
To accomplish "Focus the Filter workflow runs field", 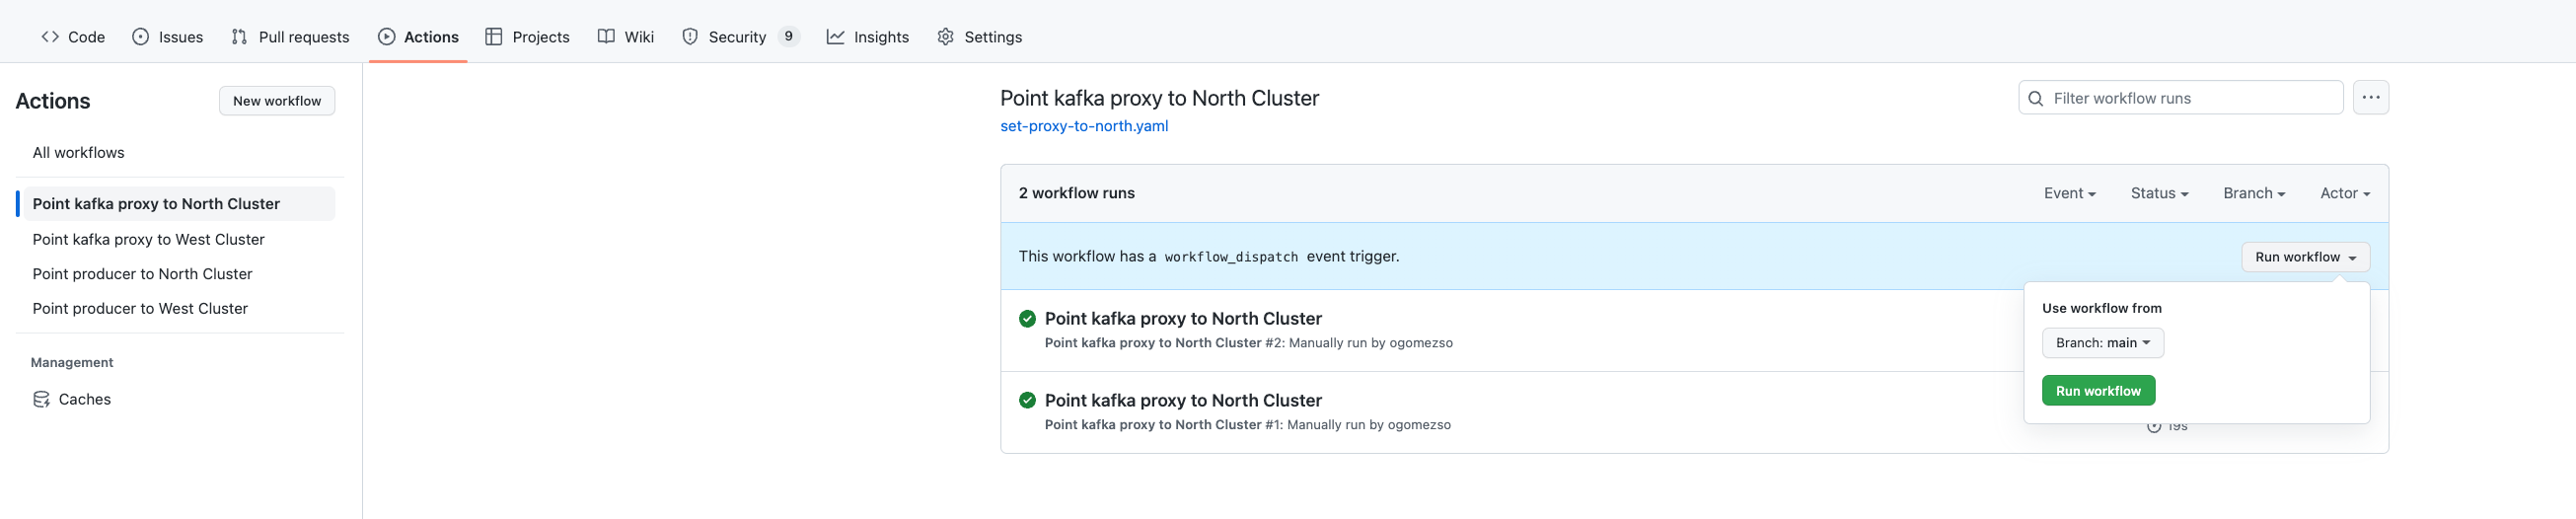I will (x=2180, y=98).
